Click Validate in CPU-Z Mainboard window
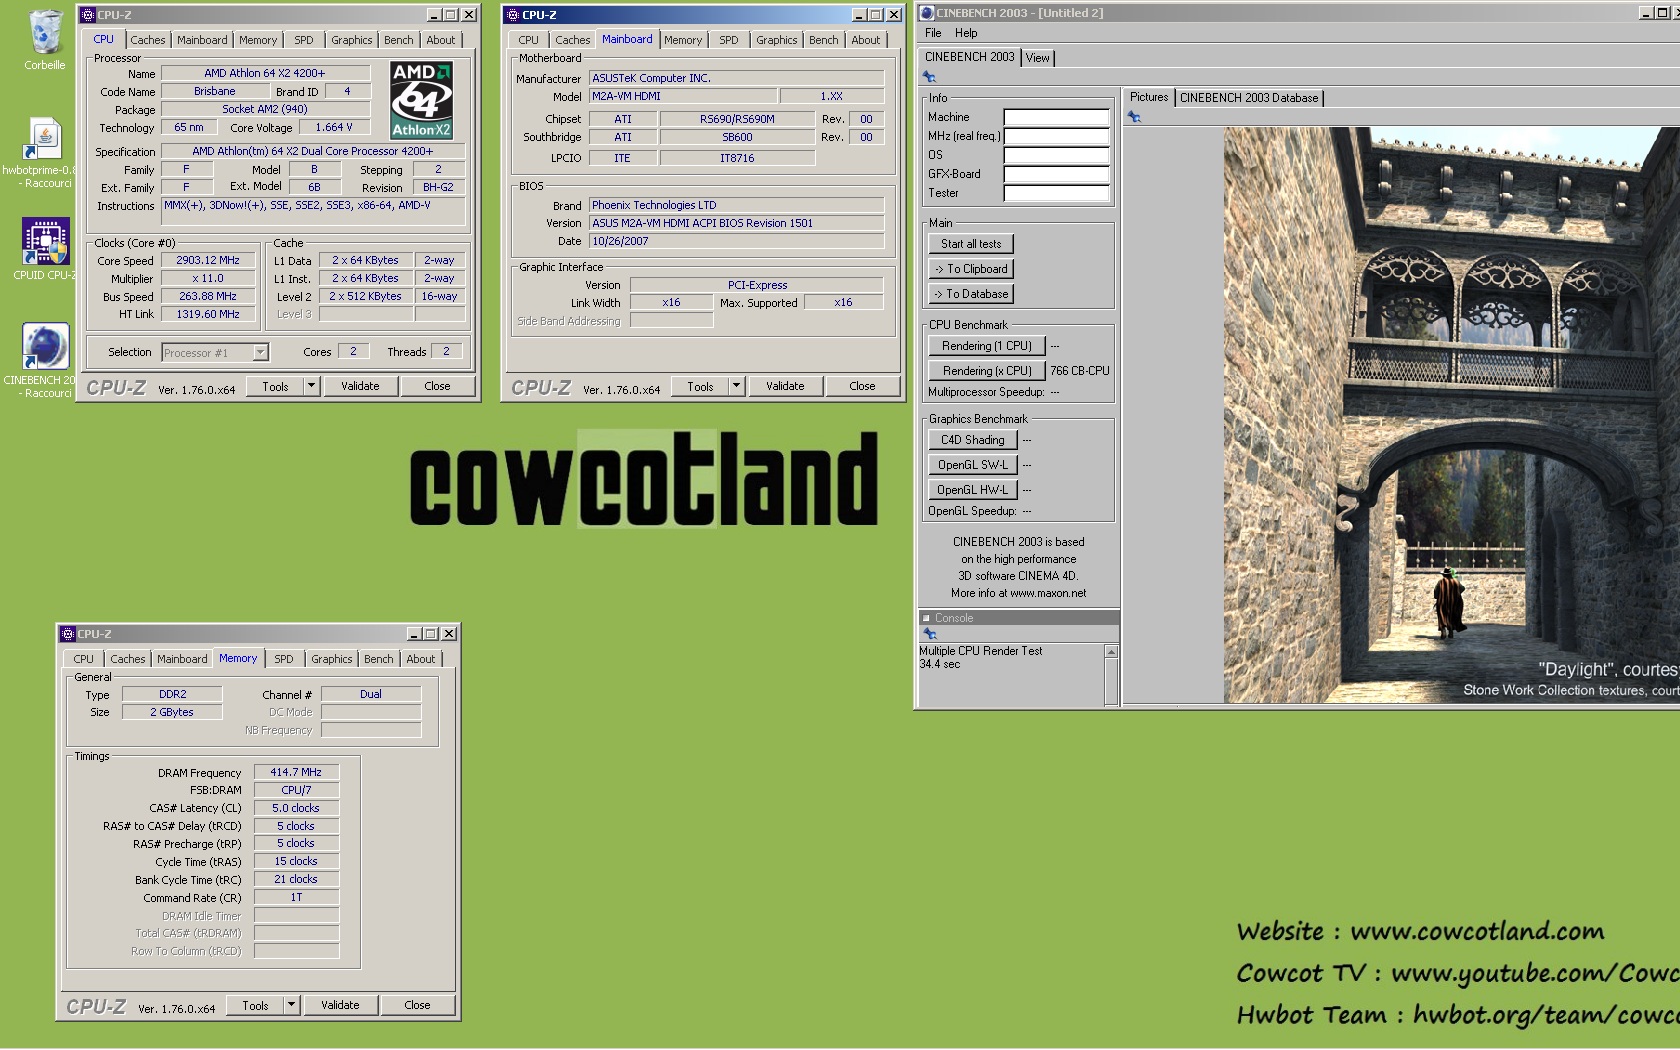This screenshot has height=1050, width=1680. 785,386
